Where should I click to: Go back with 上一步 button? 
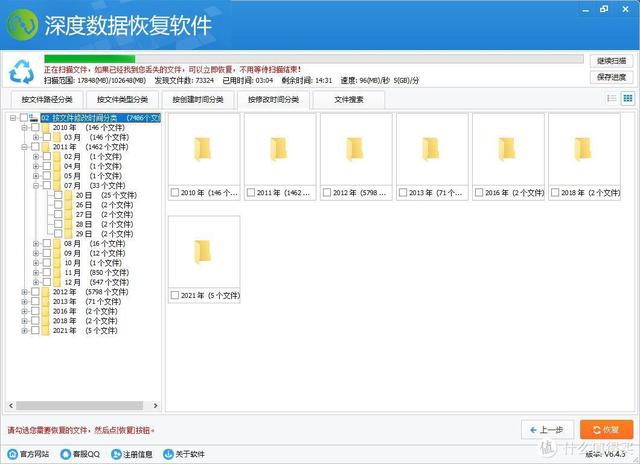coord(547,430)
